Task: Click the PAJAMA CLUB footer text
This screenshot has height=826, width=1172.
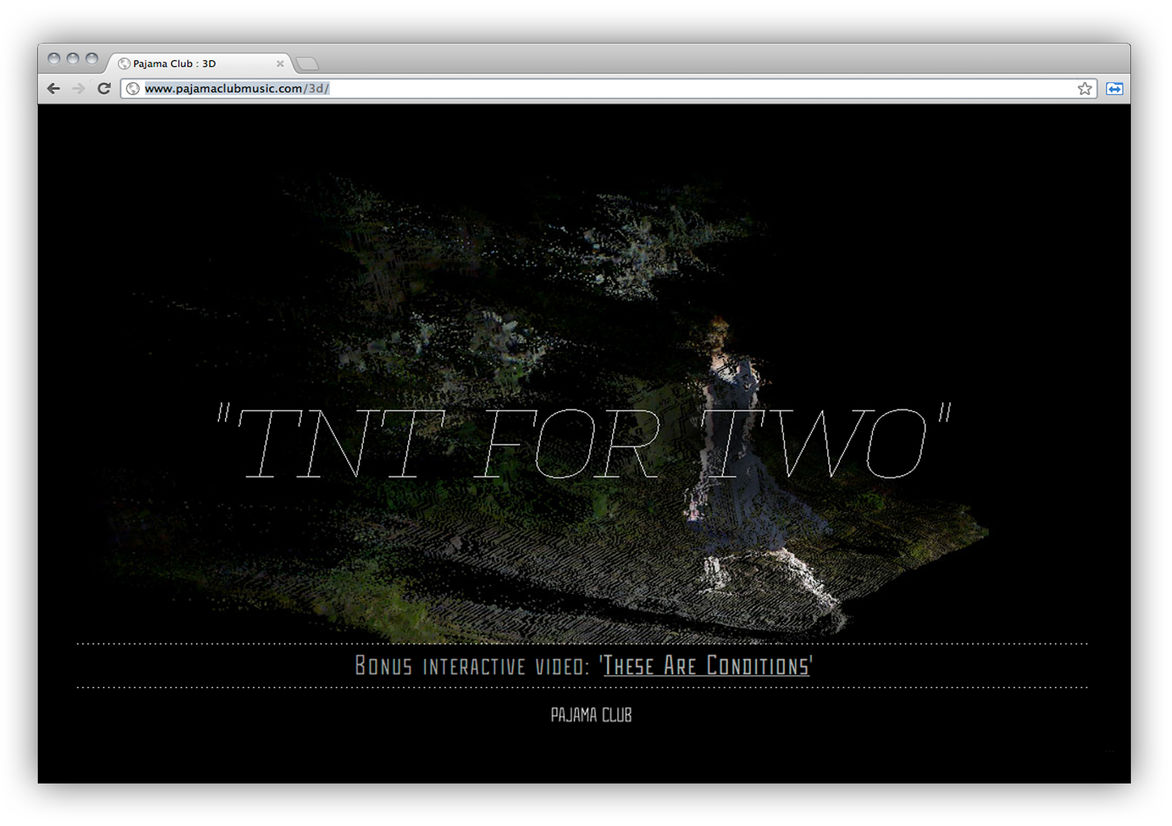Action: [x=591, y=715]
